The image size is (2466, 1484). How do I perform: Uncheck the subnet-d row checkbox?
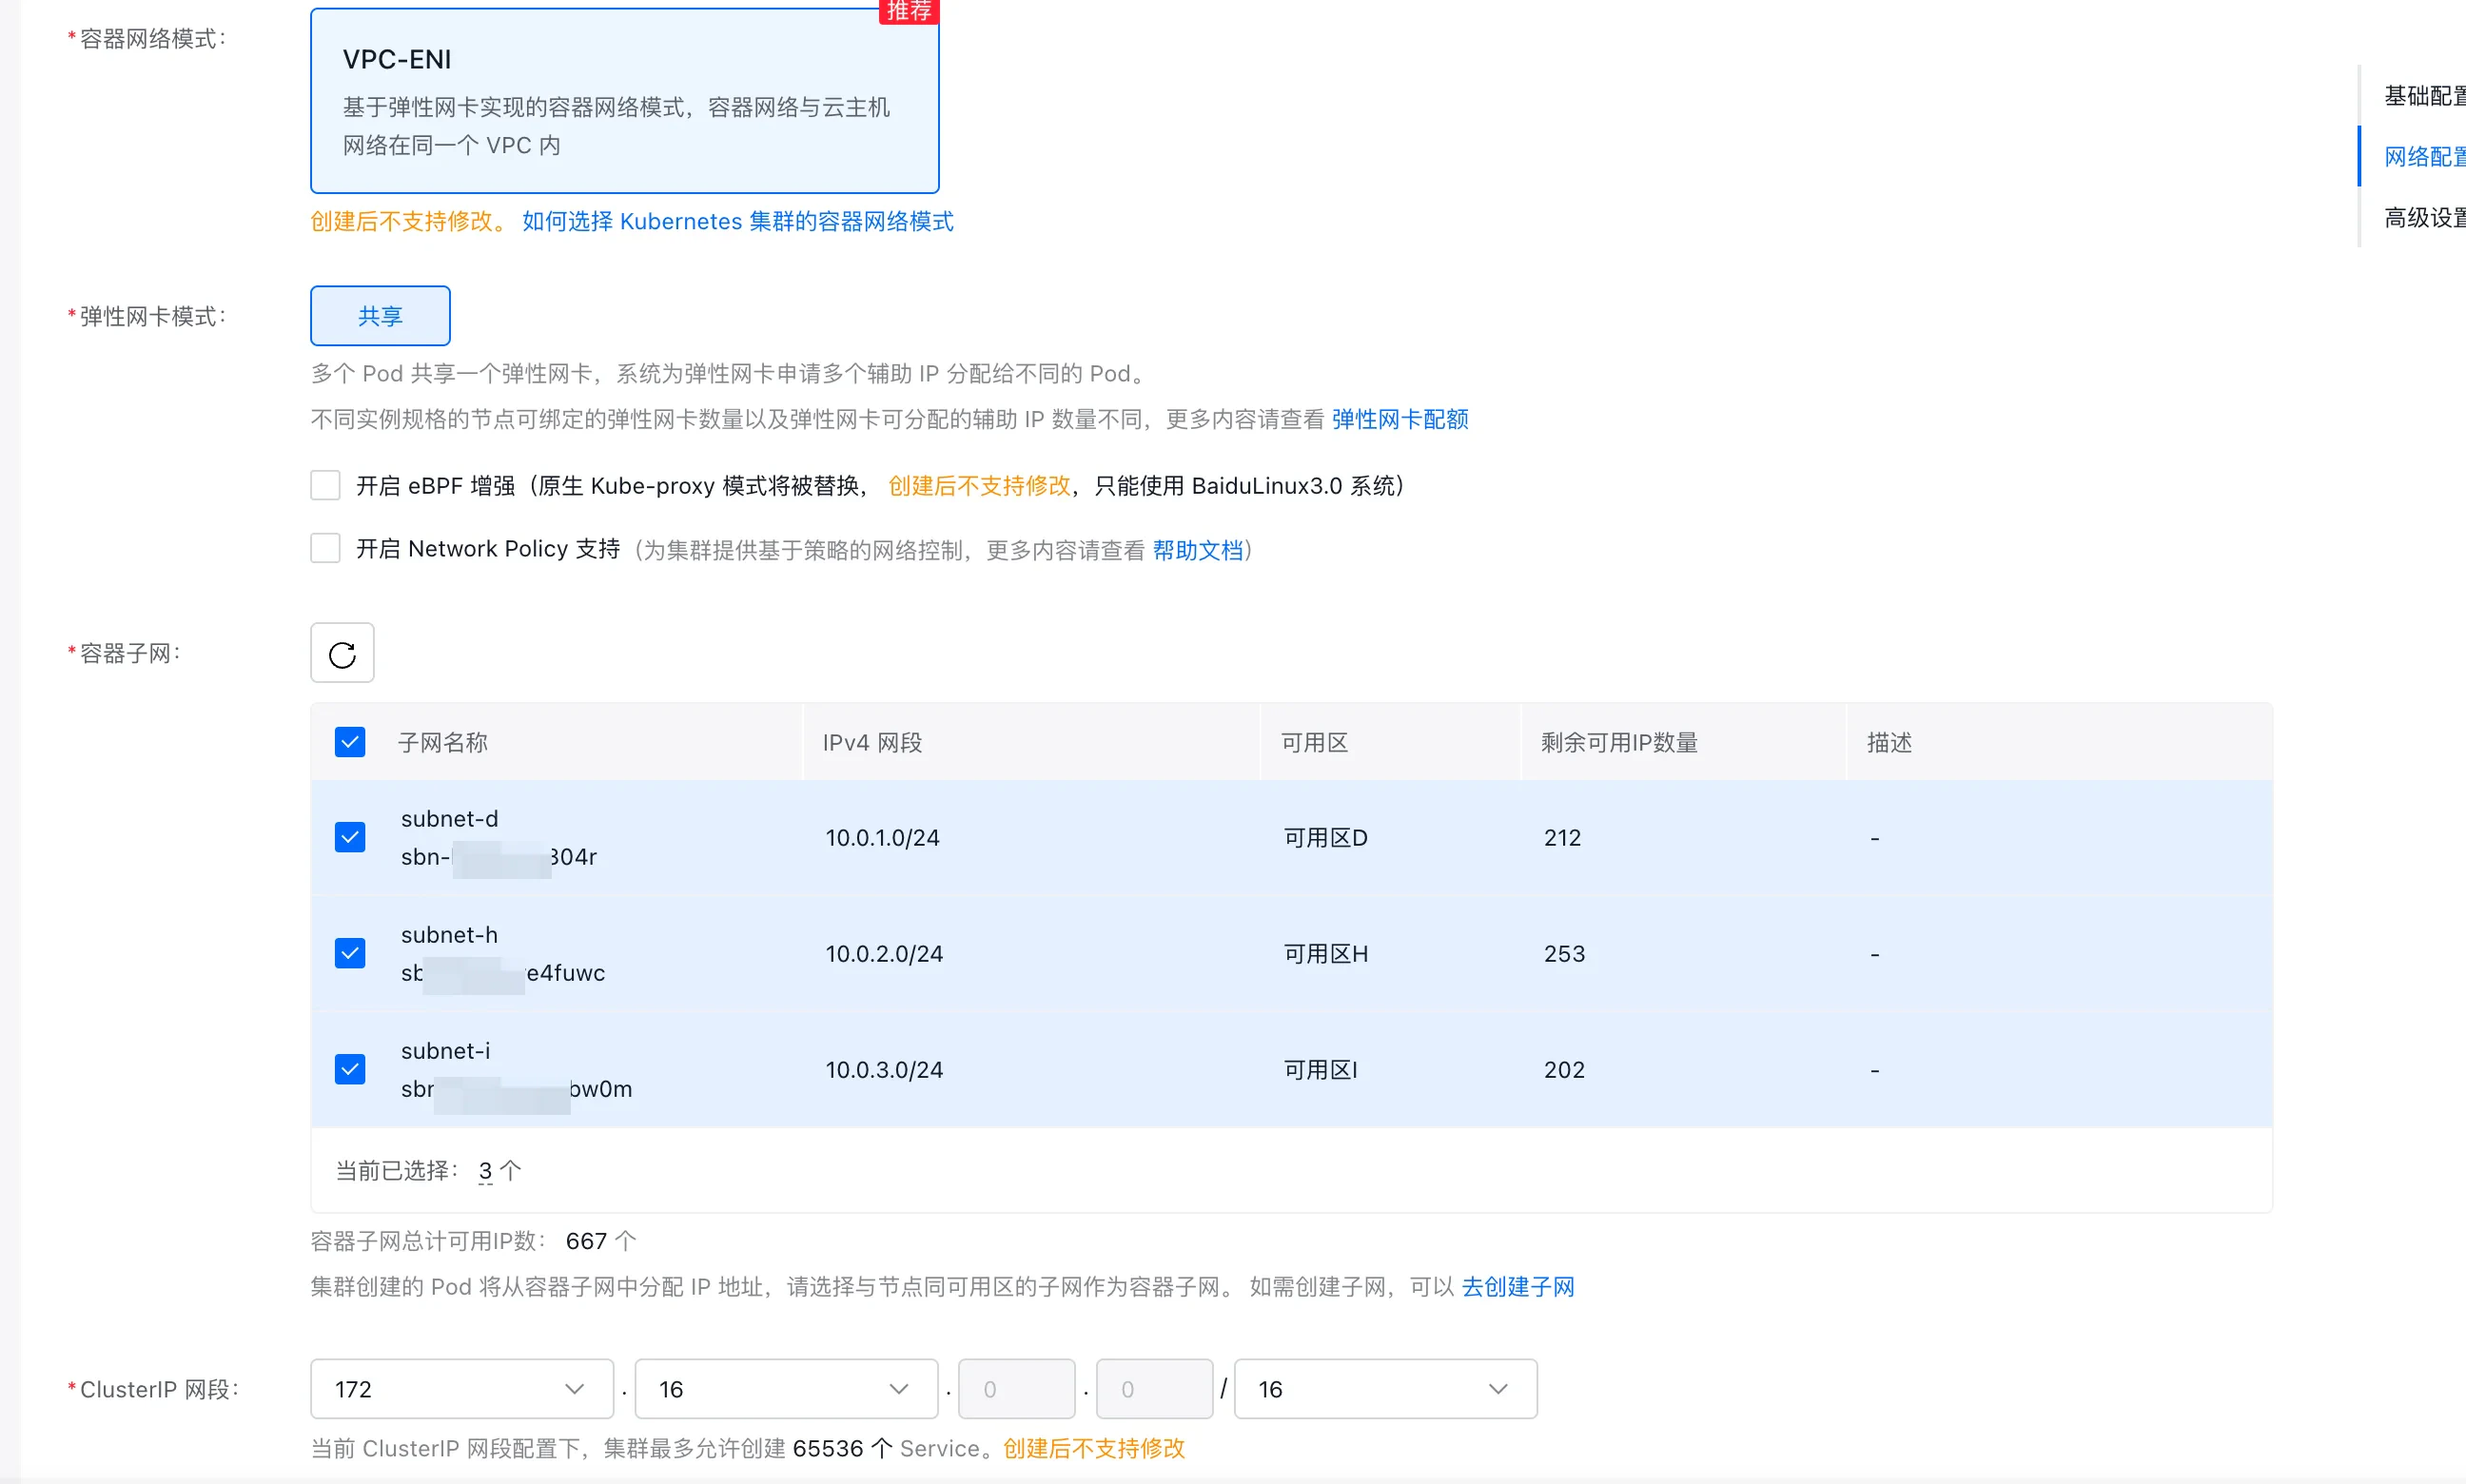tap(350, 837)
